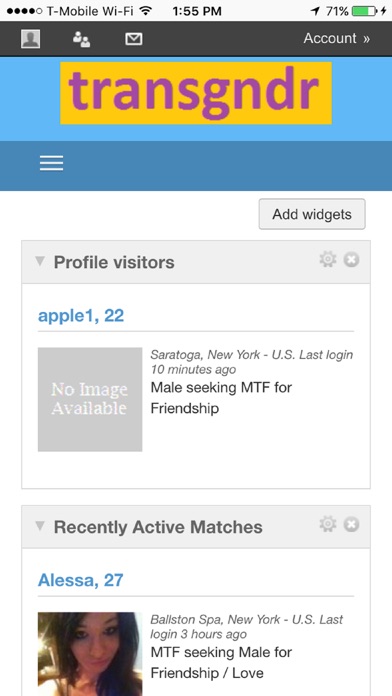Click the Profile visitors header title
The width and height of the screenshot is (392, 696).
114,262
